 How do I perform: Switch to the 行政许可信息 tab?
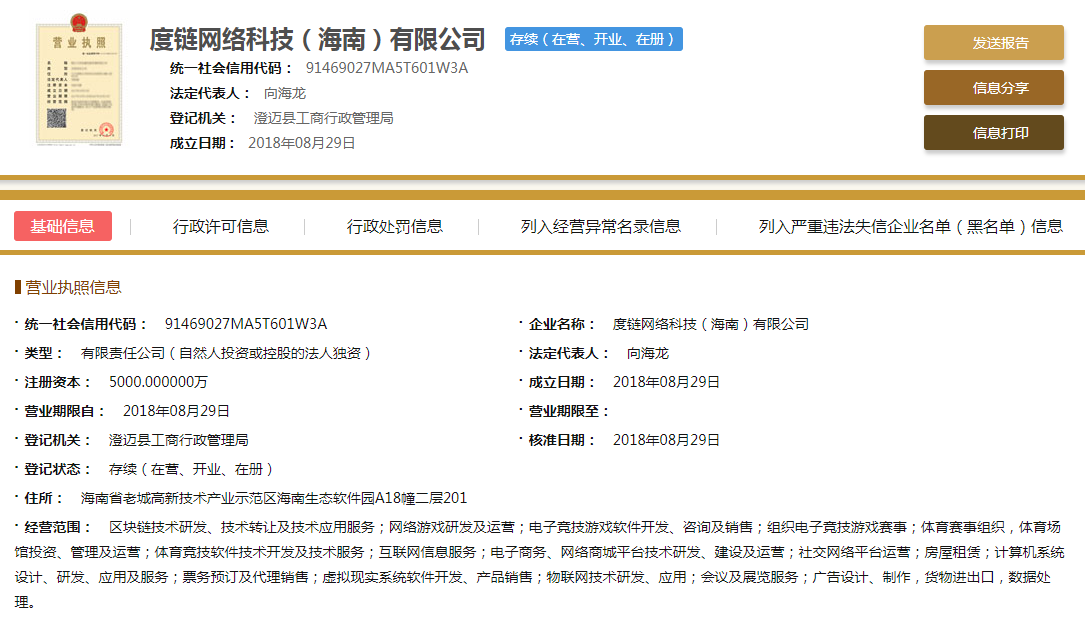221,226
